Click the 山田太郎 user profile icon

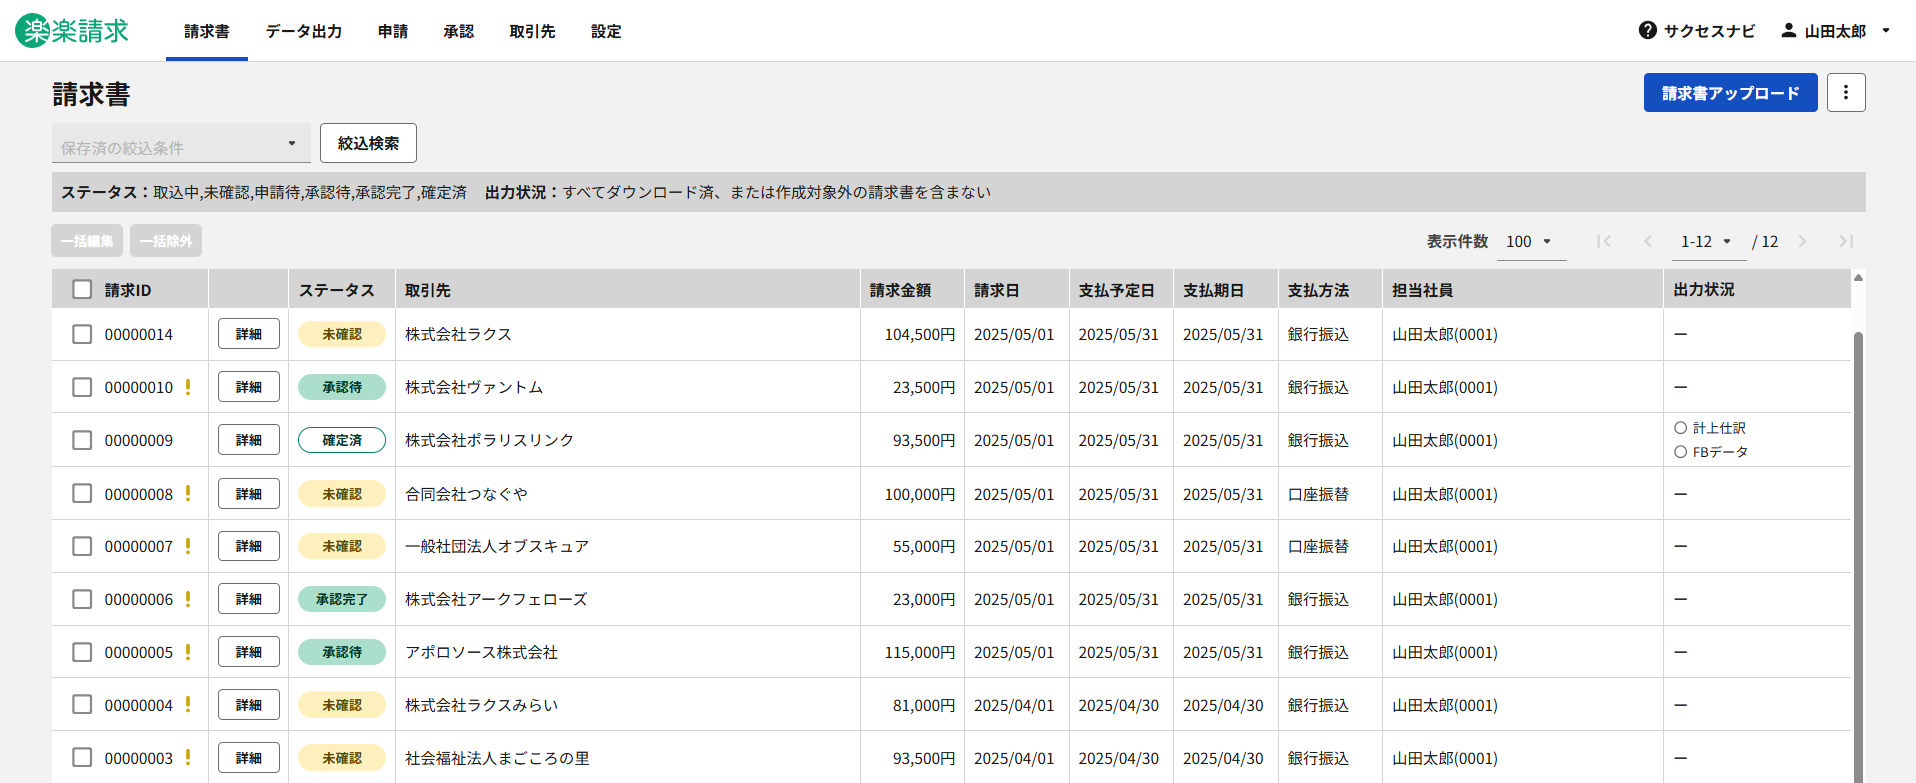click(1788, 31)
